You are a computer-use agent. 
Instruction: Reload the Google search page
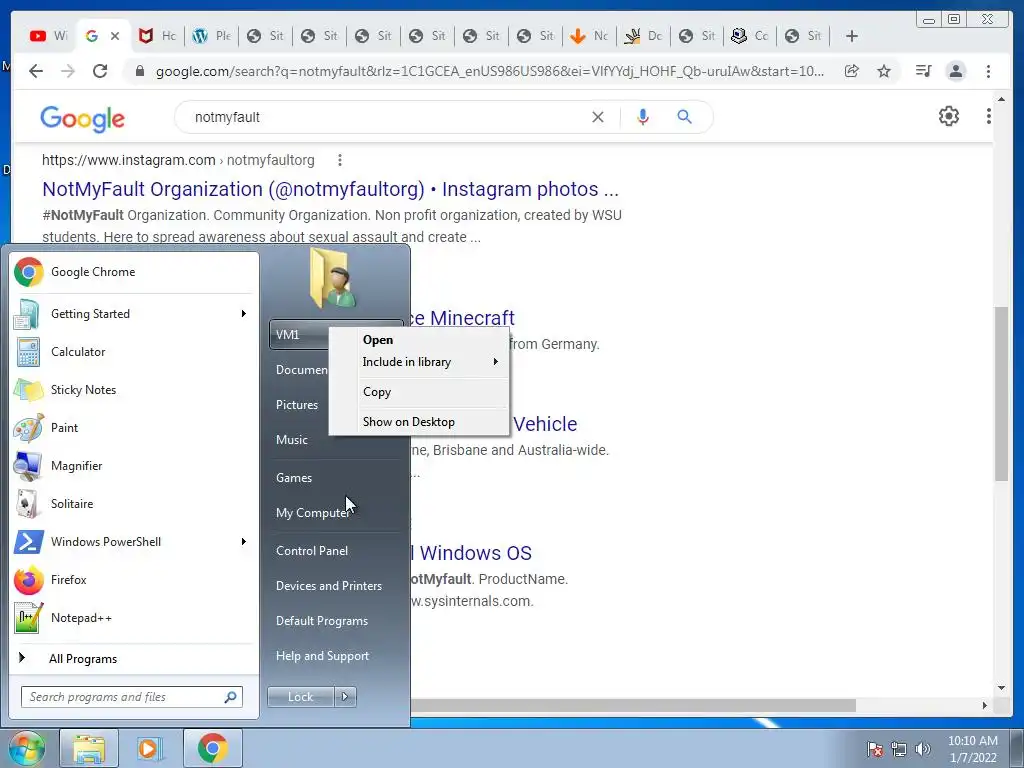[100, 71]
